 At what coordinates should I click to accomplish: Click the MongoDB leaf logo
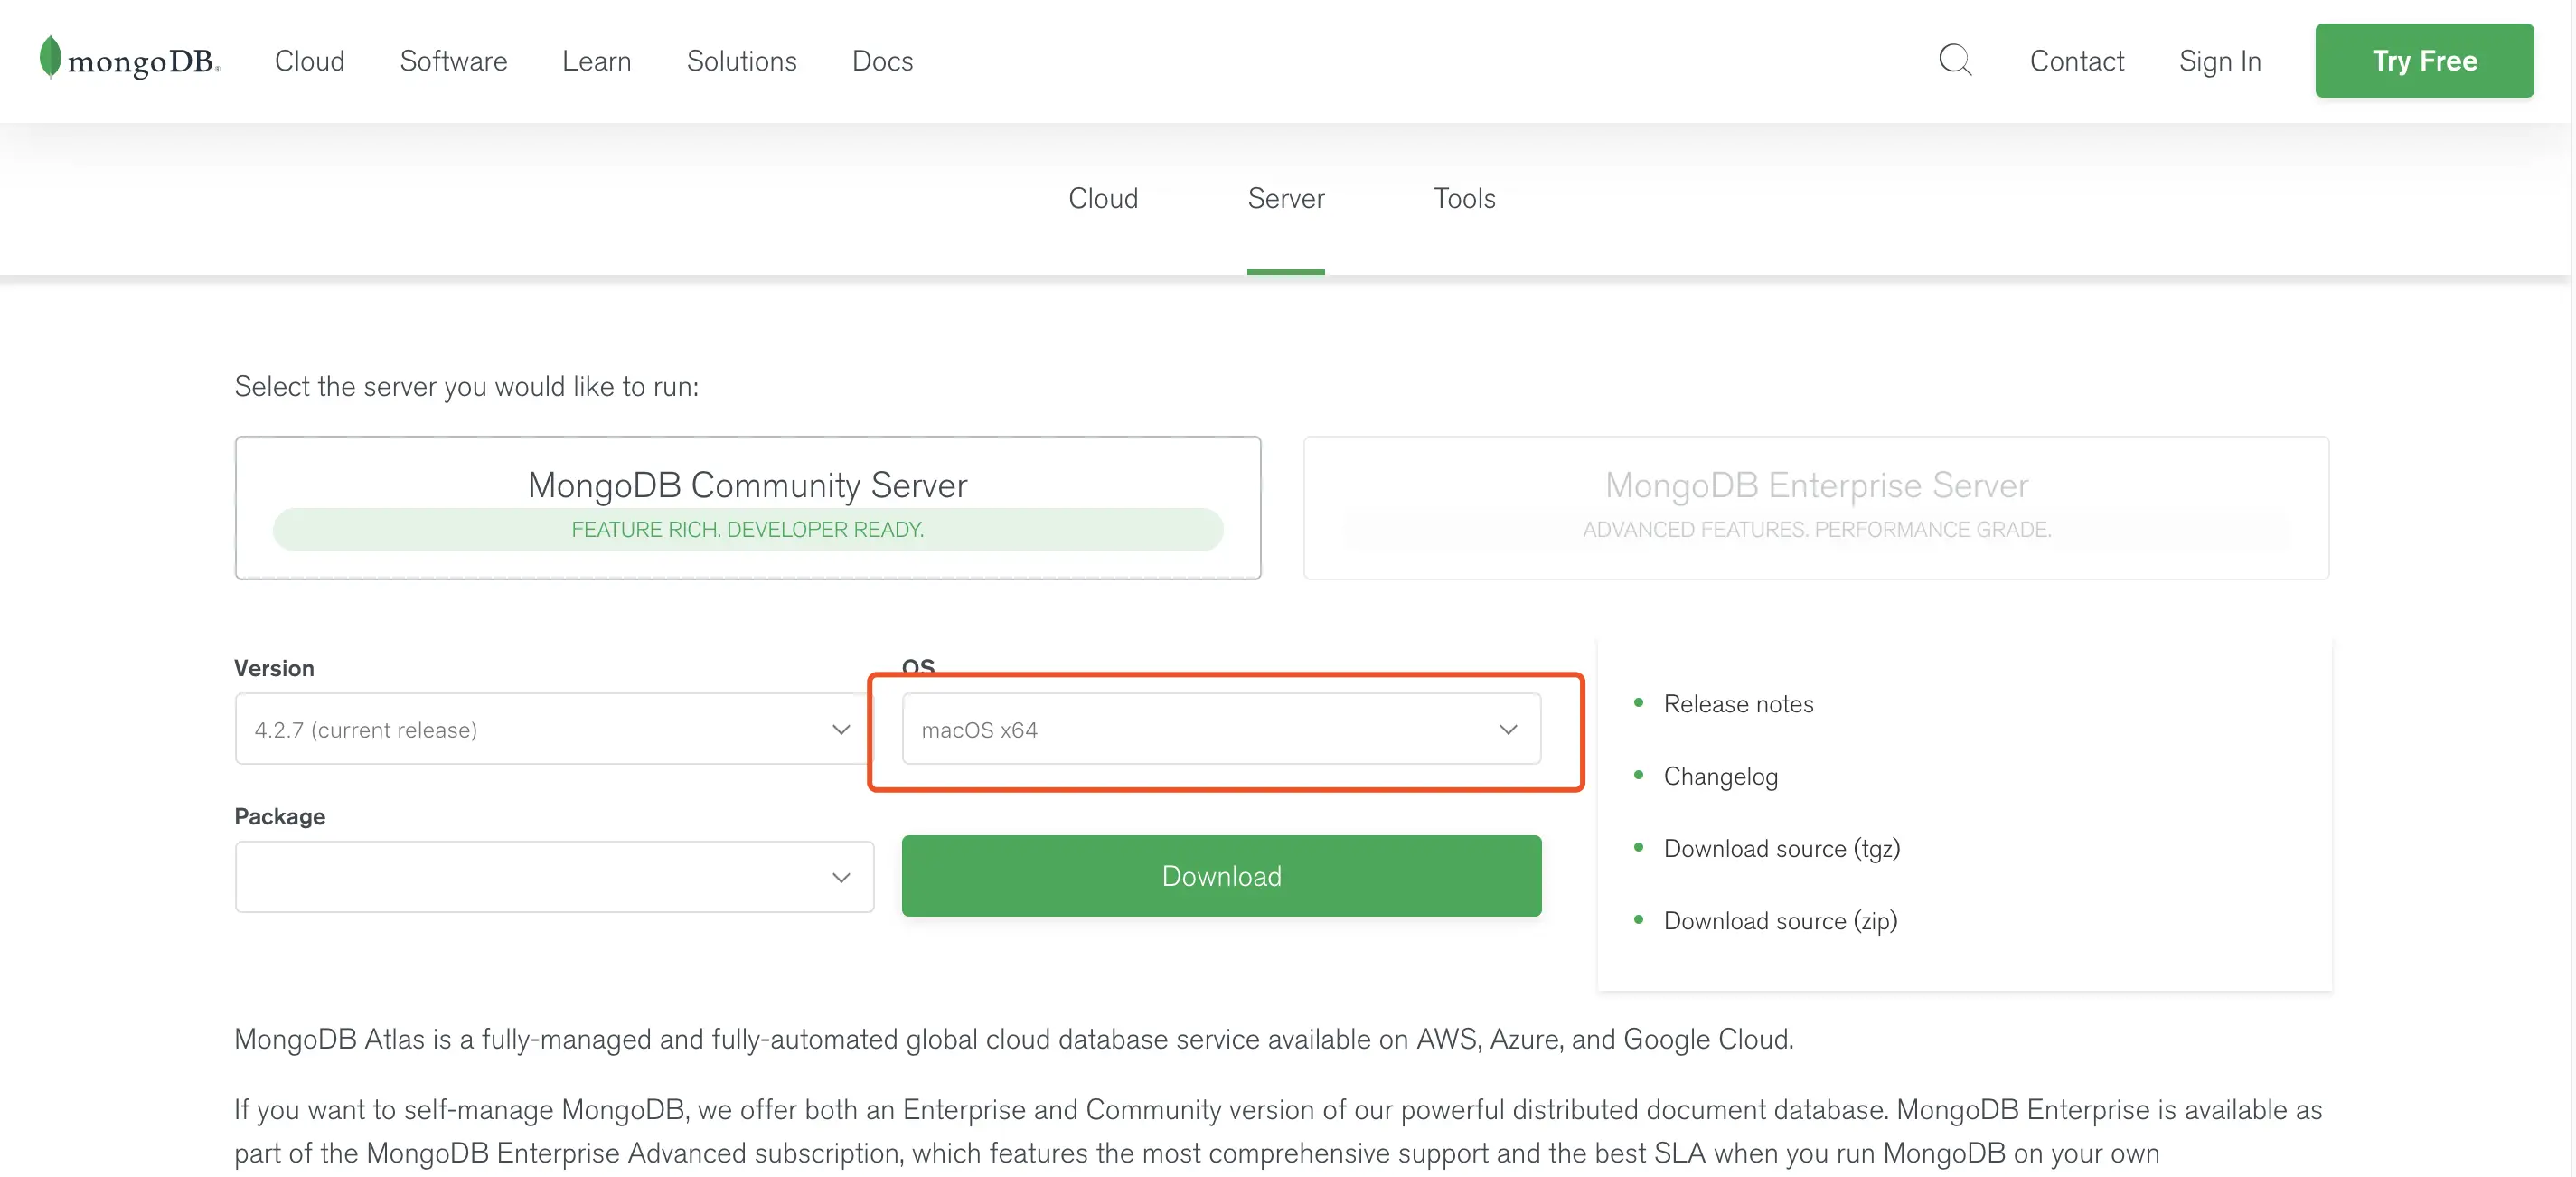coord(50,58)
